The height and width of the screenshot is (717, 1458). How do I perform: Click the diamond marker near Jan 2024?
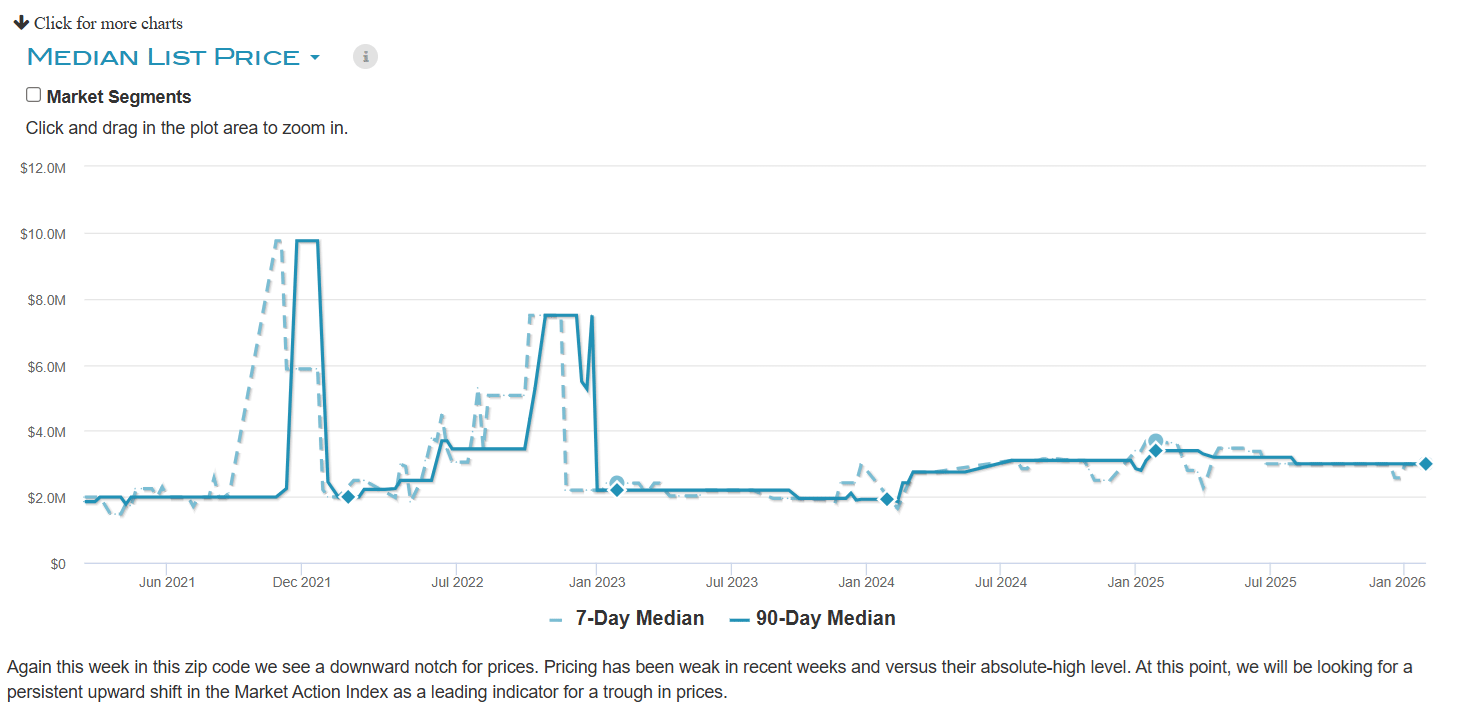pos(886,499)
